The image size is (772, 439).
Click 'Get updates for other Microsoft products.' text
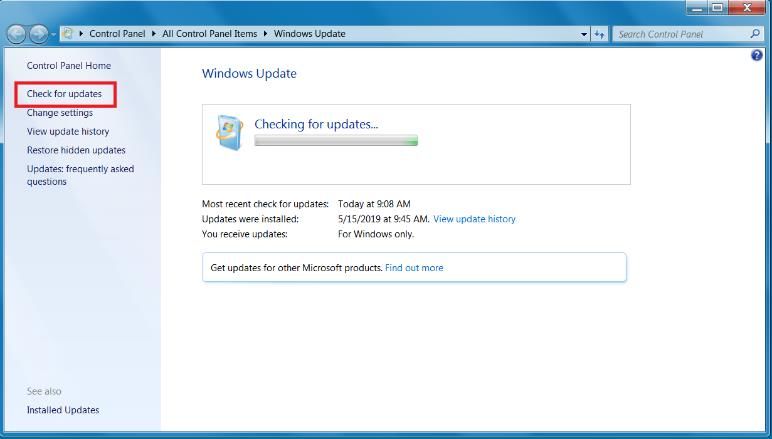coord(296,268)
